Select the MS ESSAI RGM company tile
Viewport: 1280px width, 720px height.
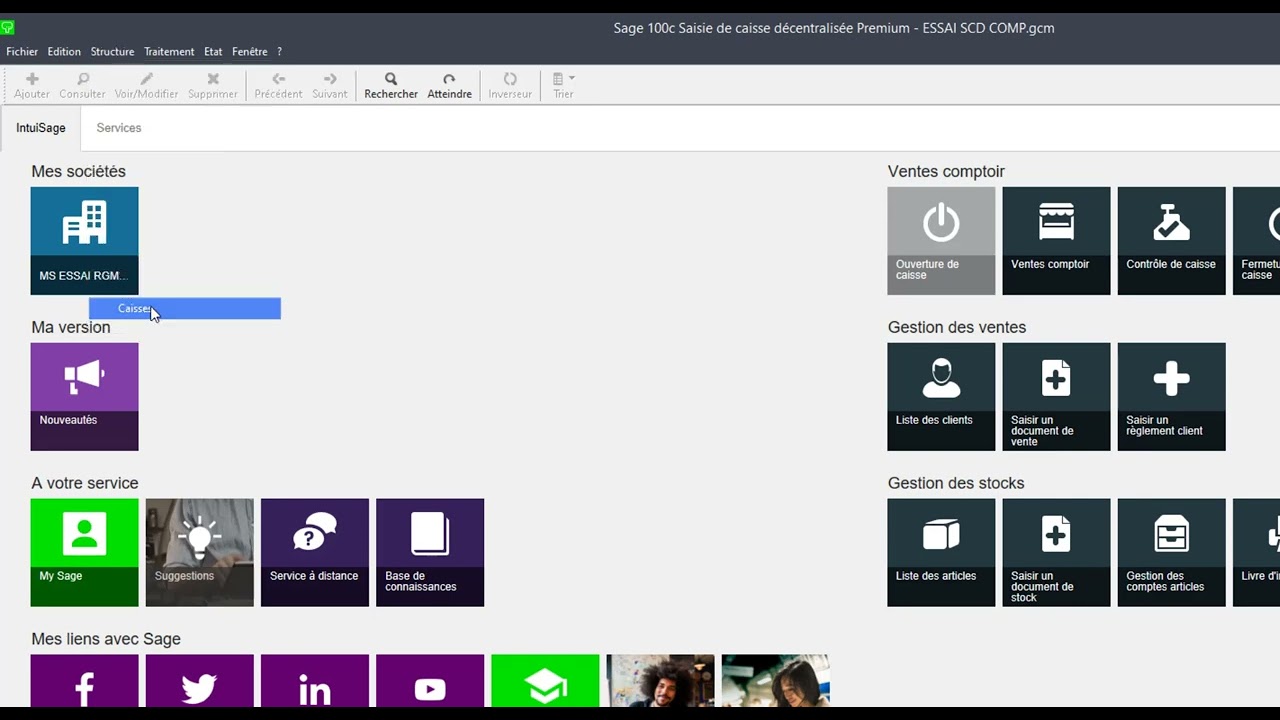click(85, 241)
